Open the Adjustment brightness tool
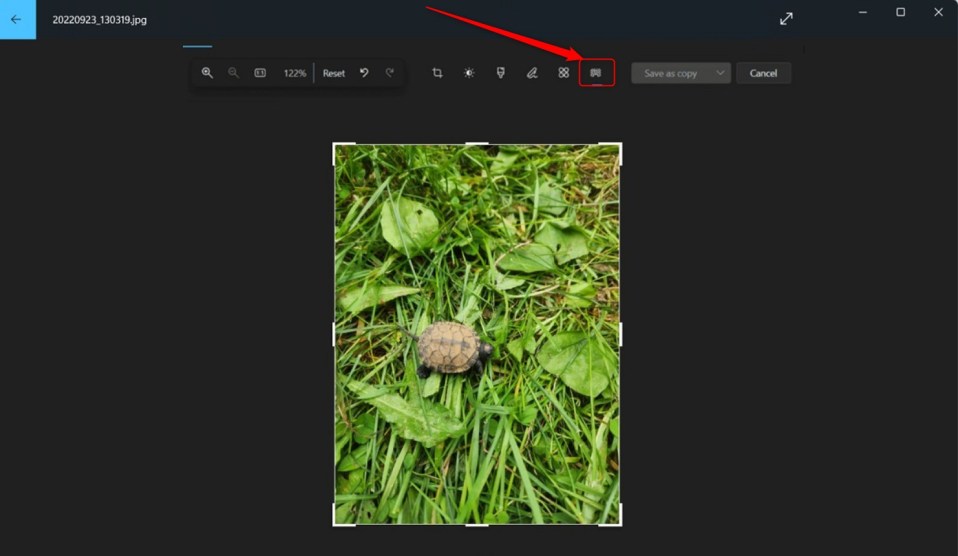958x556 pixels. click(469, 73)
